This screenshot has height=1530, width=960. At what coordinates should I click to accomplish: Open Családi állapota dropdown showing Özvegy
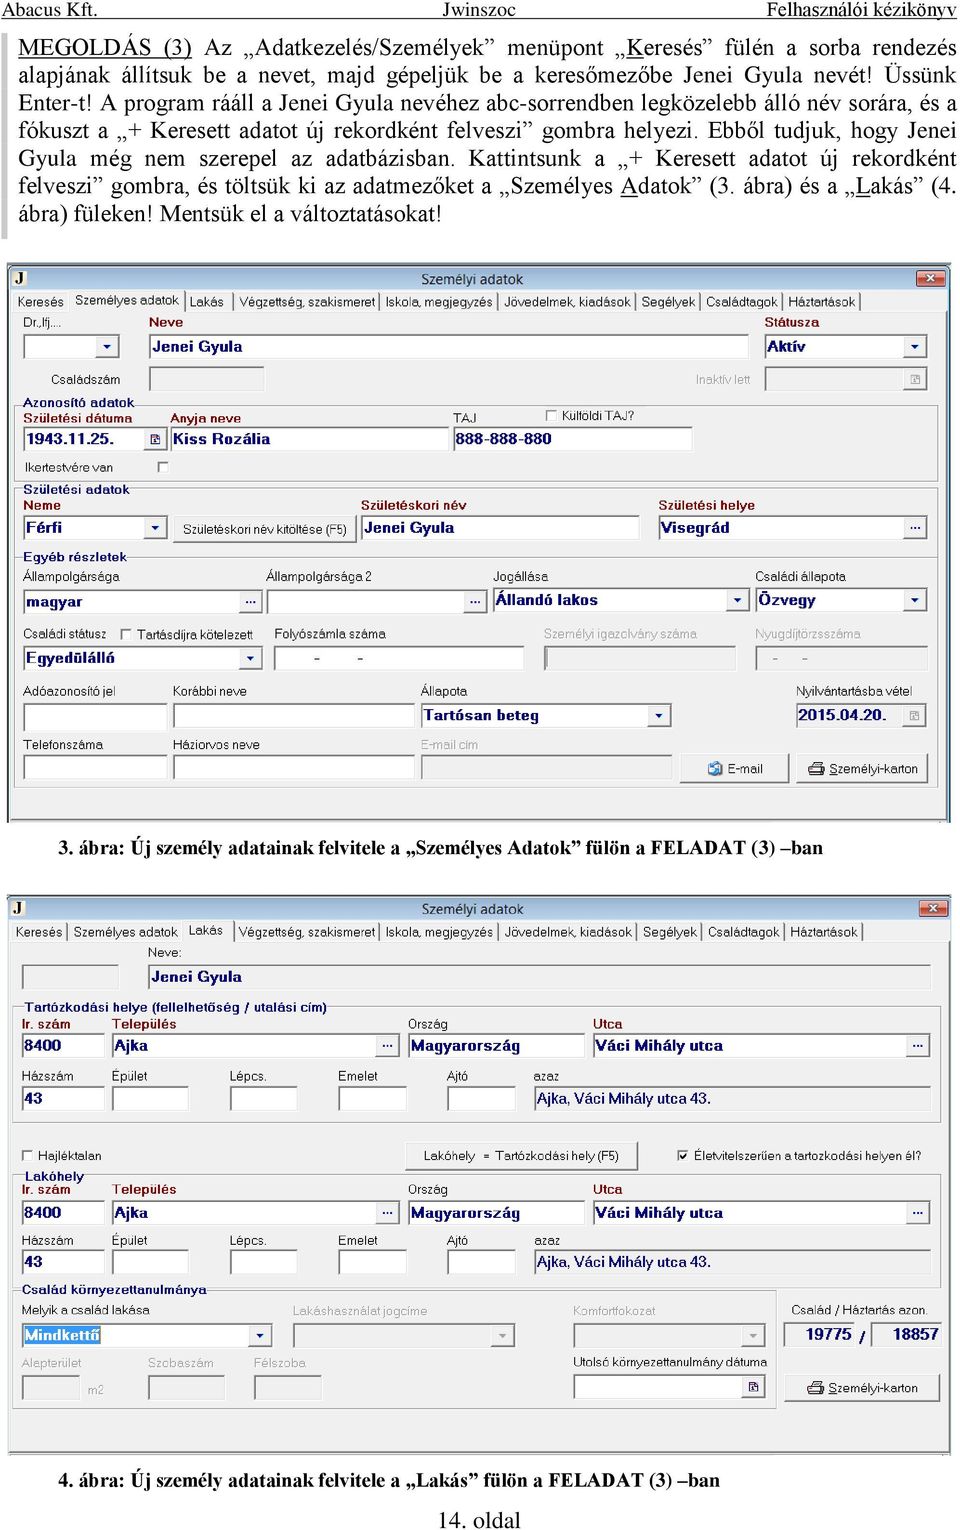[x=915, y=600]
